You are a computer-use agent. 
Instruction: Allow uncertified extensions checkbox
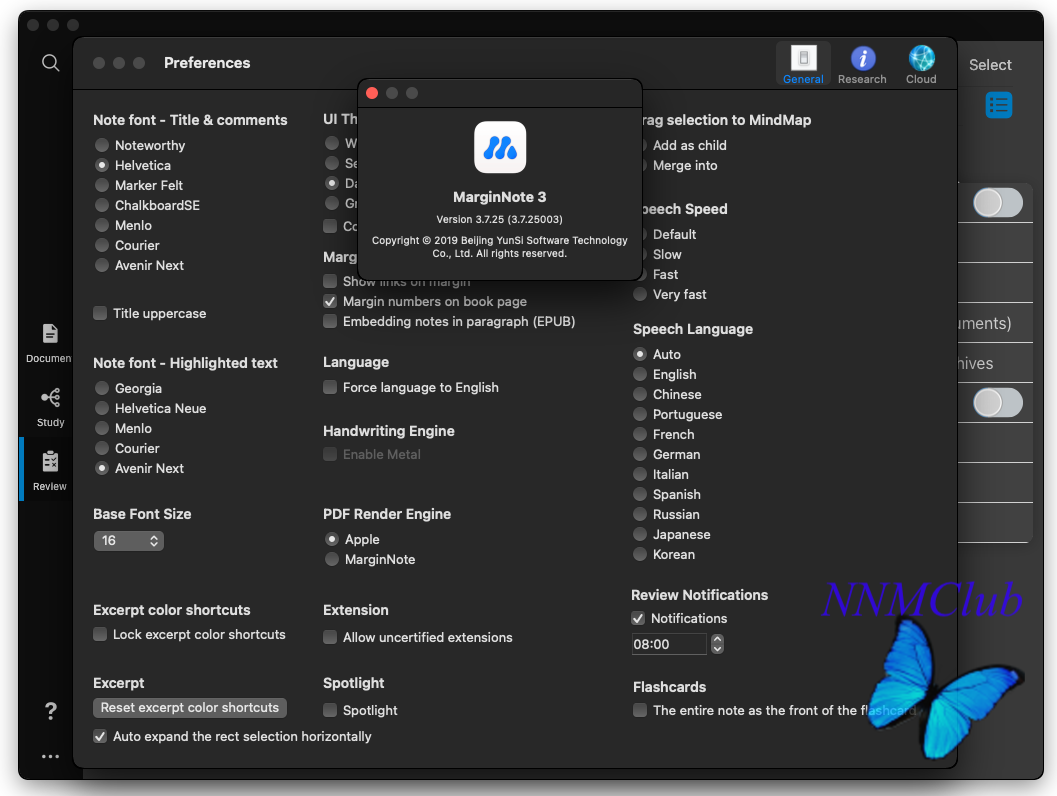[x=330, y=637]
